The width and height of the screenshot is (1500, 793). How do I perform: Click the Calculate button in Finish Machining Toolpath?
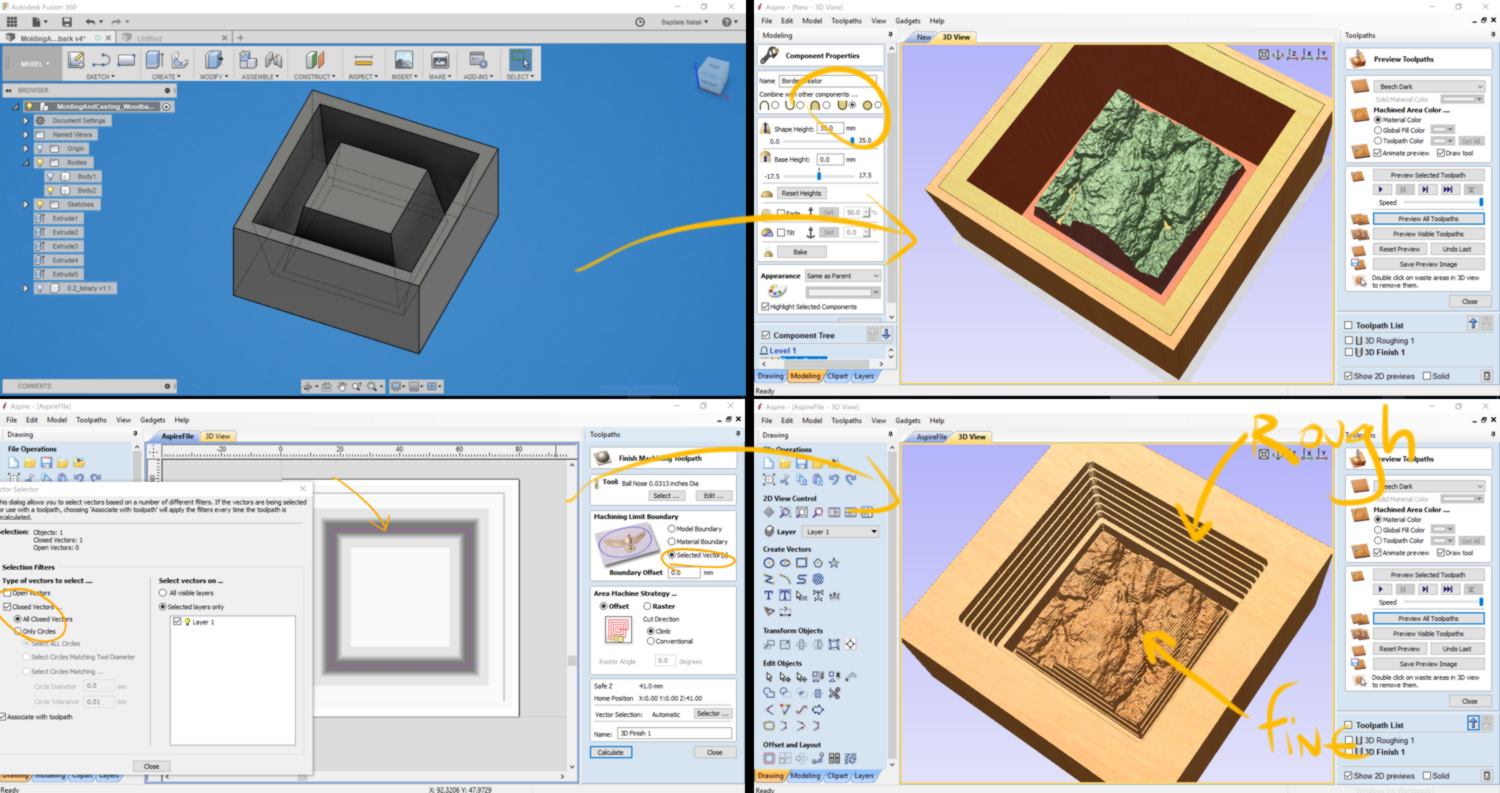coord(609,752)
